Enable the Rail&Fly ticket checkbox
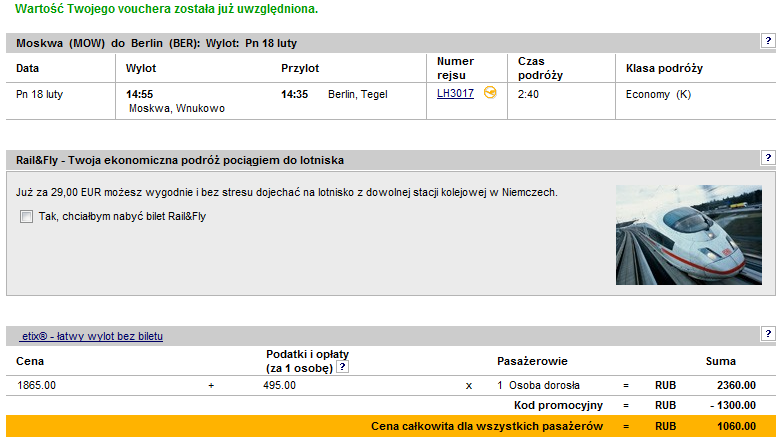The width and height of the screenshot is (780, 439). point(26,216)
